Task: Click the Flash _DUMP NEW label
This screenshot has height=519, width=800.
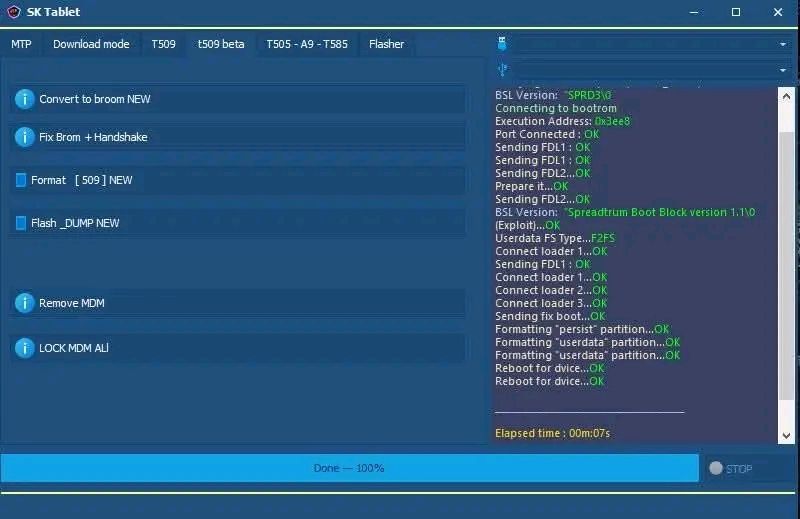Action: click(75, 223)
